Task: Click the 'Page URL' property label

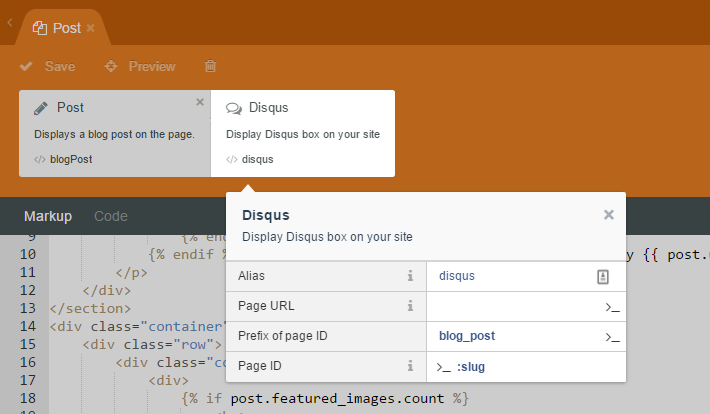Action: [x=266, y=306]
